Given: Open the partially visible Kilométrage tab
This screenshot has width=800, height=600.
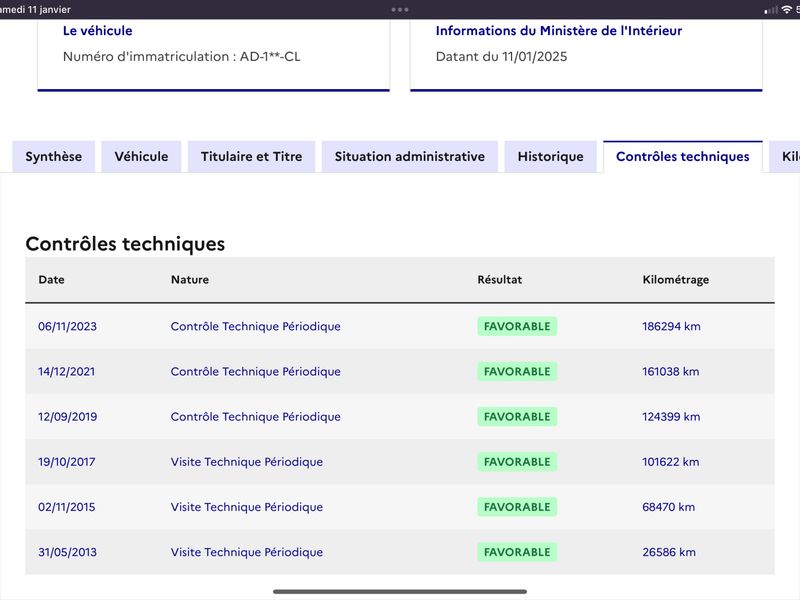Looking at the screenshot, I should pos(786,157).
